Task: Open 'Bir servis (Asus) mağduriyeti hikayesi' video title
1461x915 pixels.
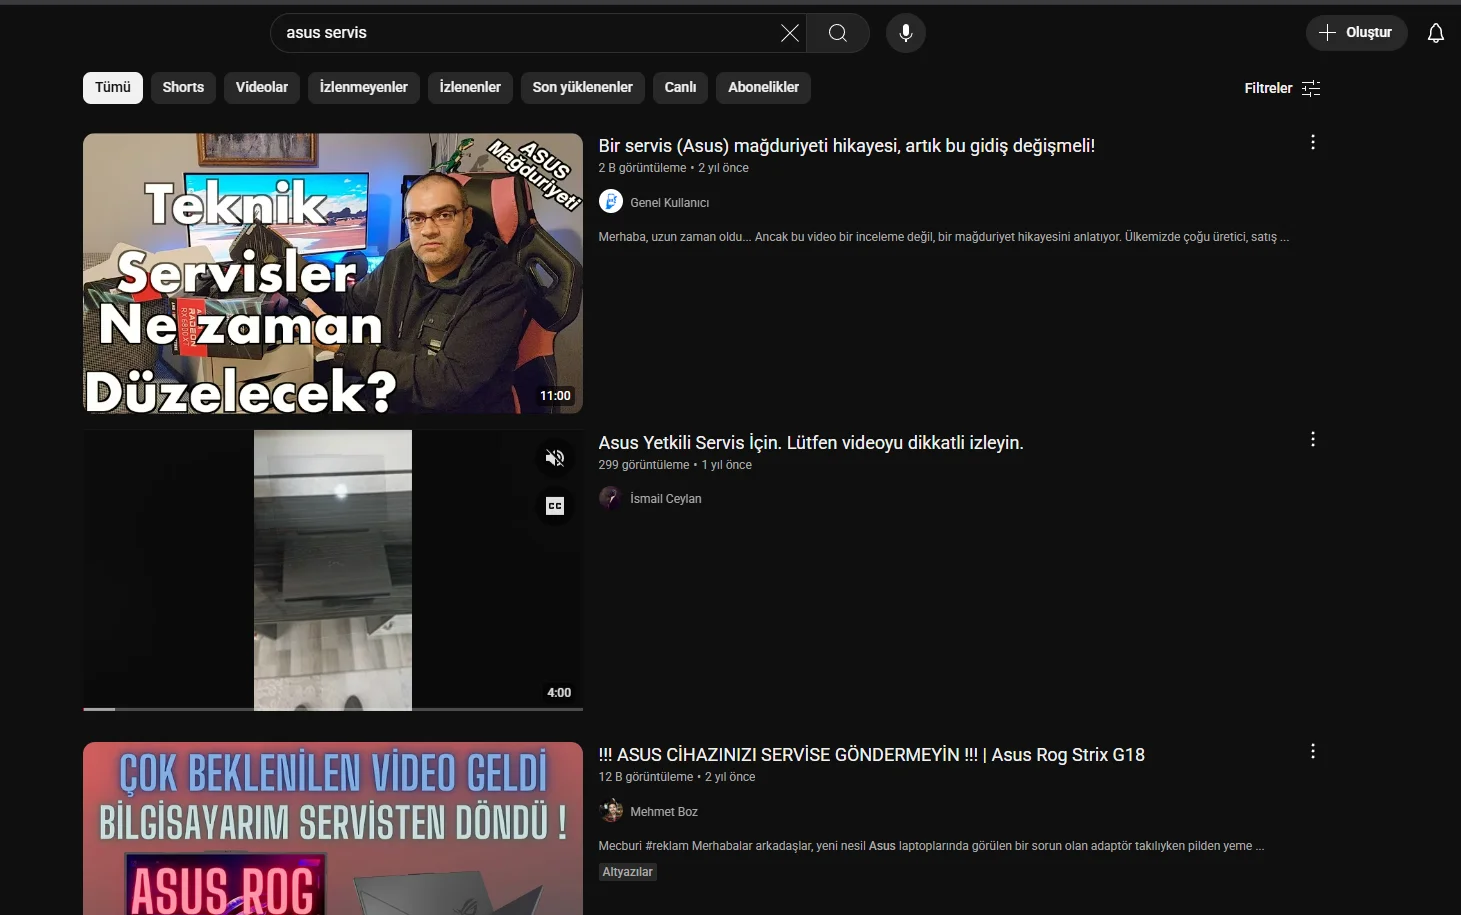Action: tap(847, 146)
